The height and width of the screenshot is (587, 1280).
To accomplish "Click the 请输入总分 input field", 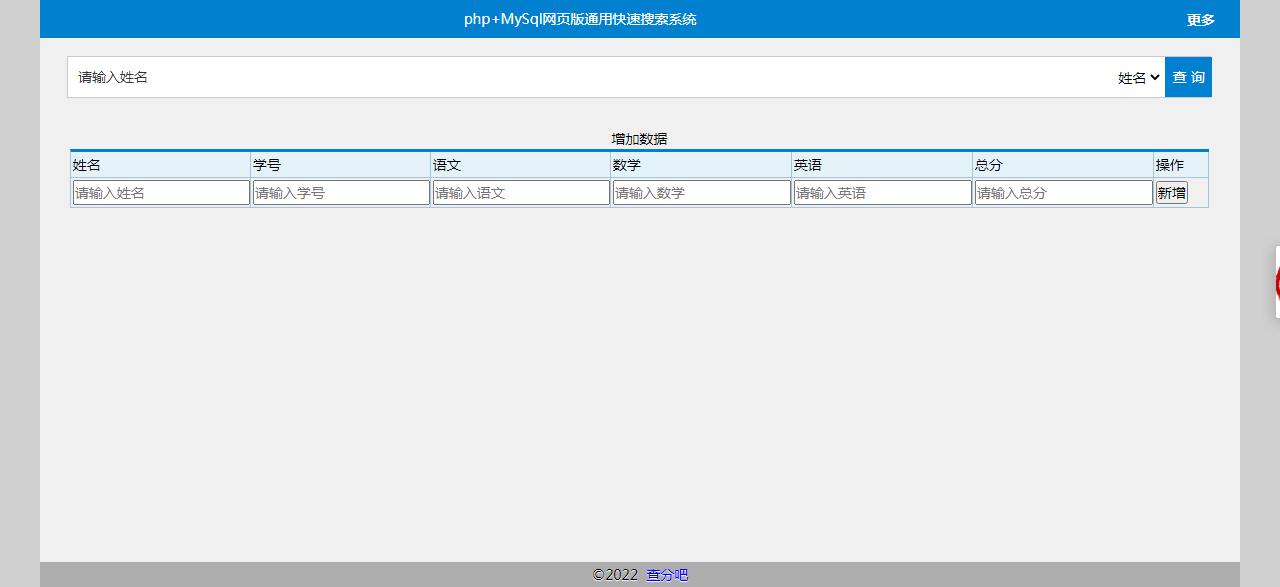I will point(1062,192).
